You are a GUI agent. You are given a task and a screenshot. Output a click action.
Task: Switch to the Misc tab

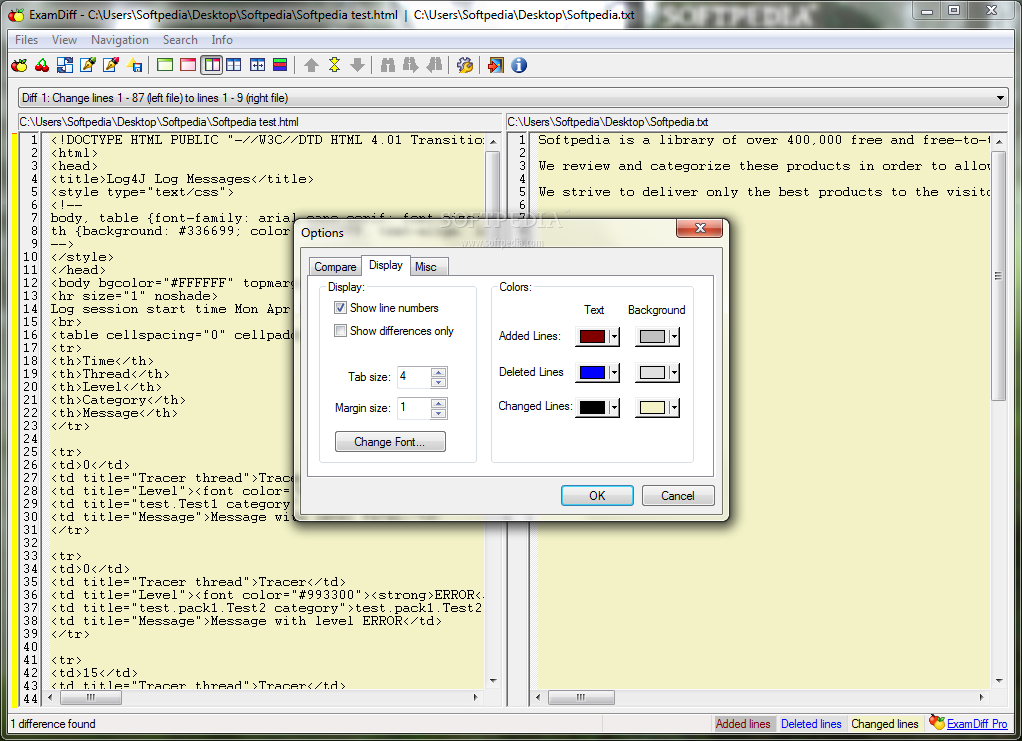point(426,267)
